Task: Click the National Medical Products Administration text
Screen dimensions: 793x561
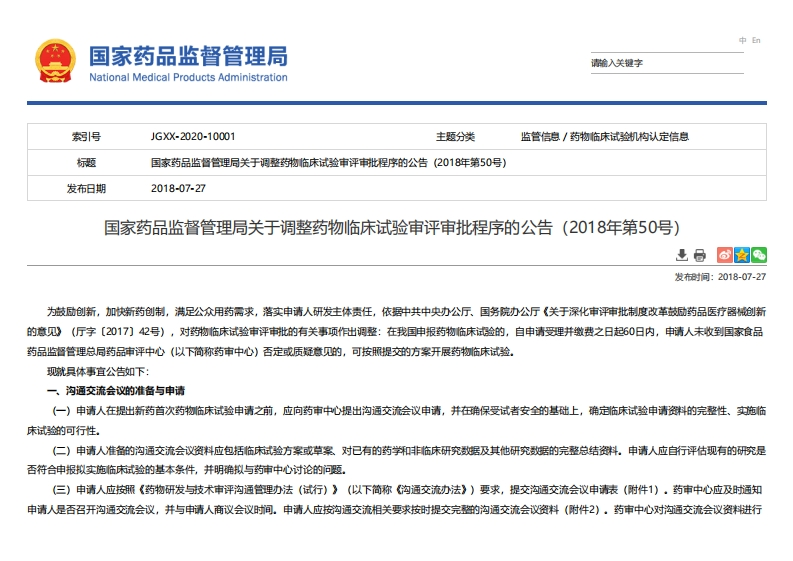Action: point(188,77)
